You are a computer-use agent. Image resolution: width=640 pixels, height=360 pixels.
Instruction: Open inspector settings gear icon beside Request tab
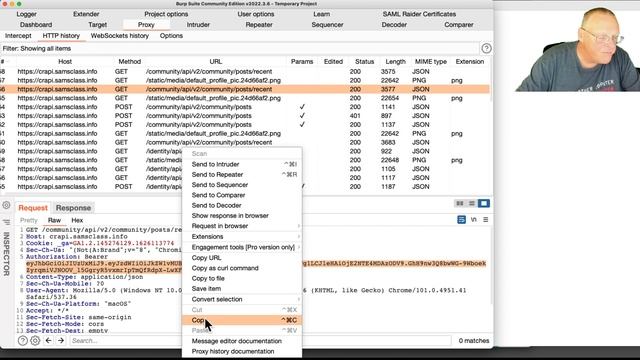7,205
